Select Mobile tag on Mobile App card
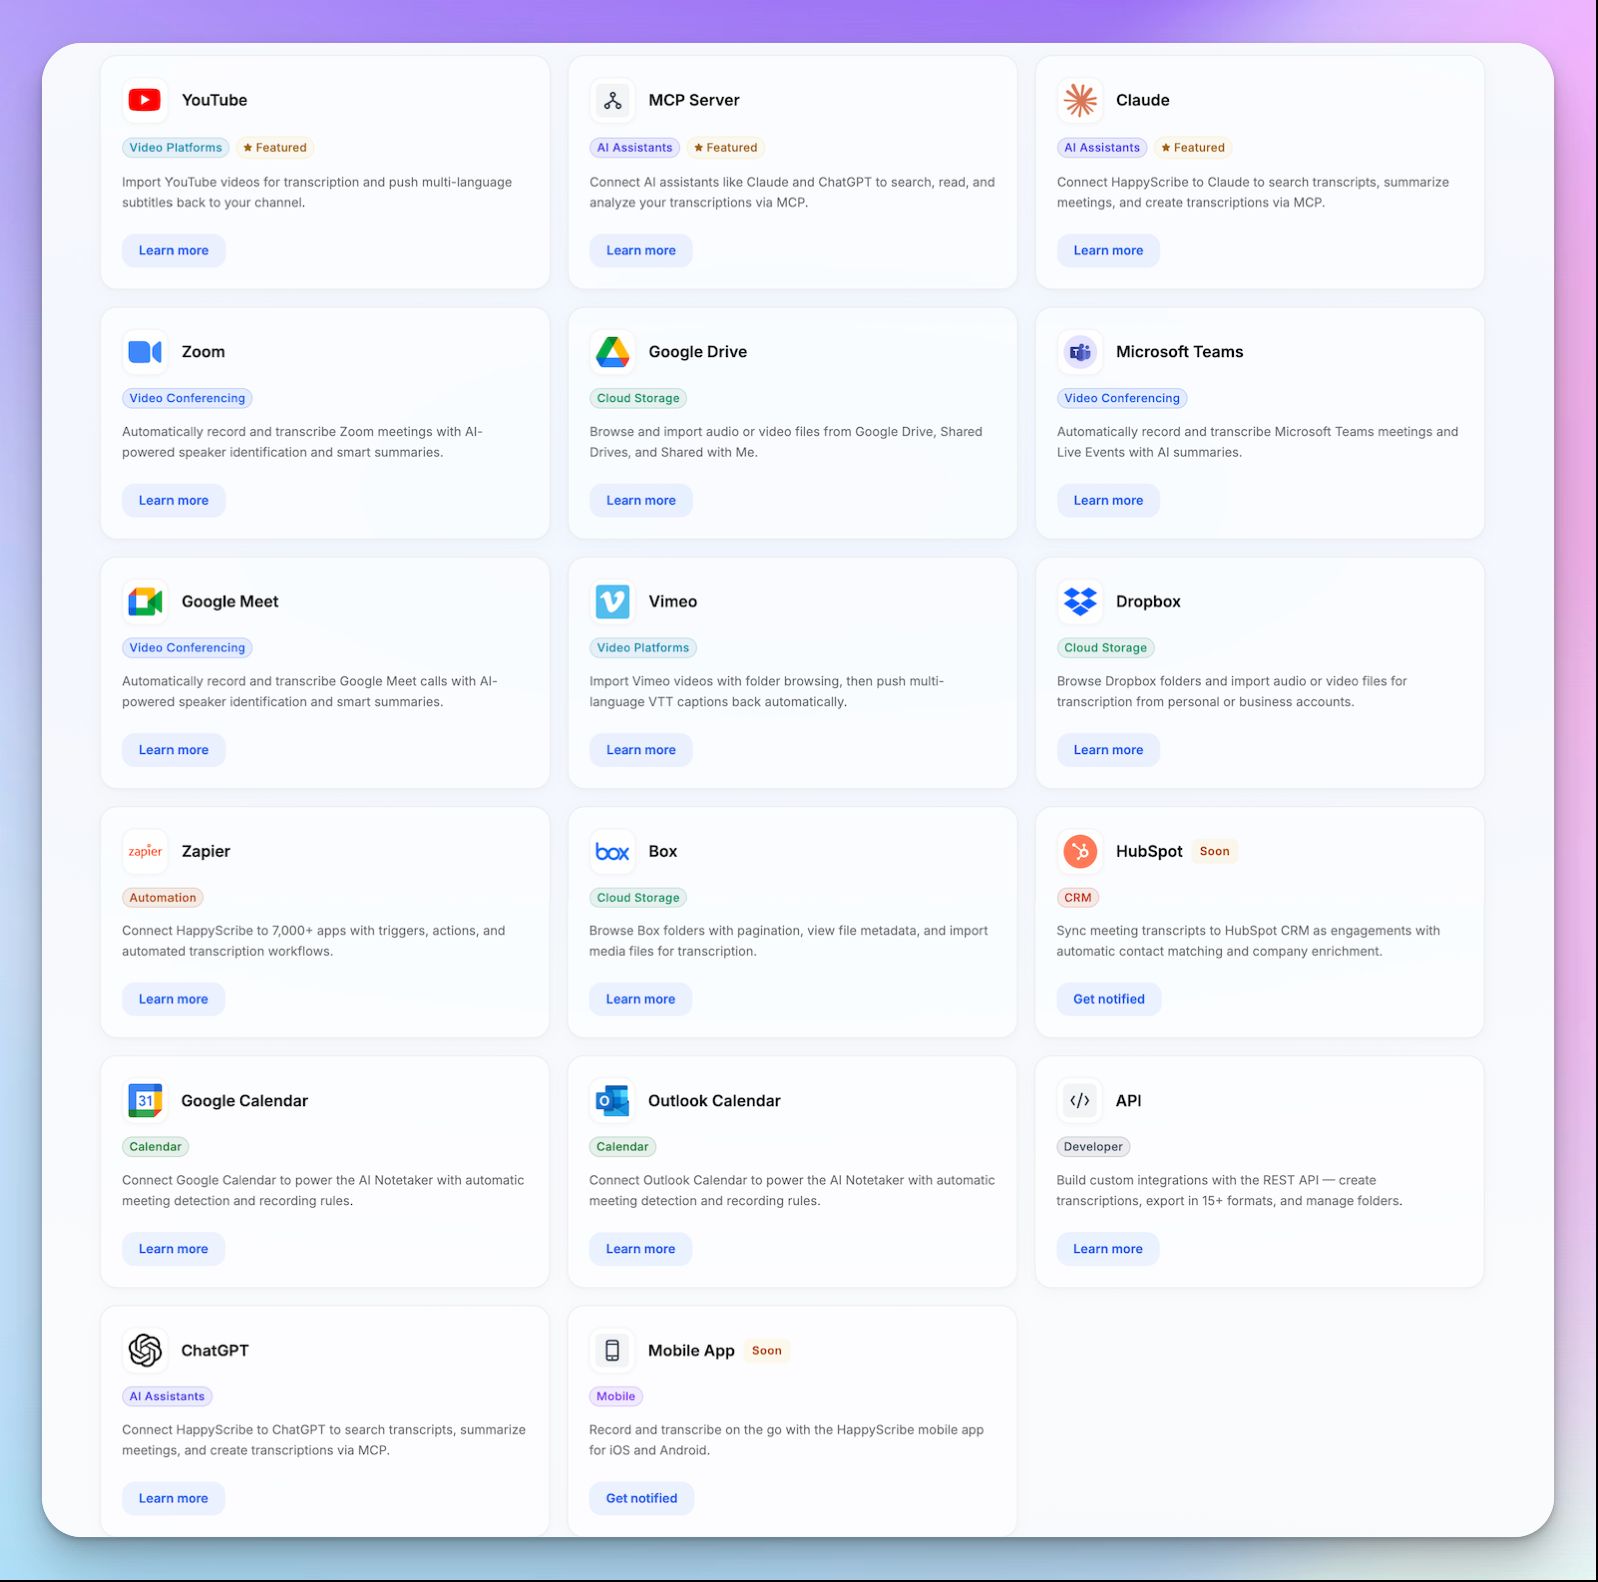Screen dimensions: 1598x1582 616,1397
